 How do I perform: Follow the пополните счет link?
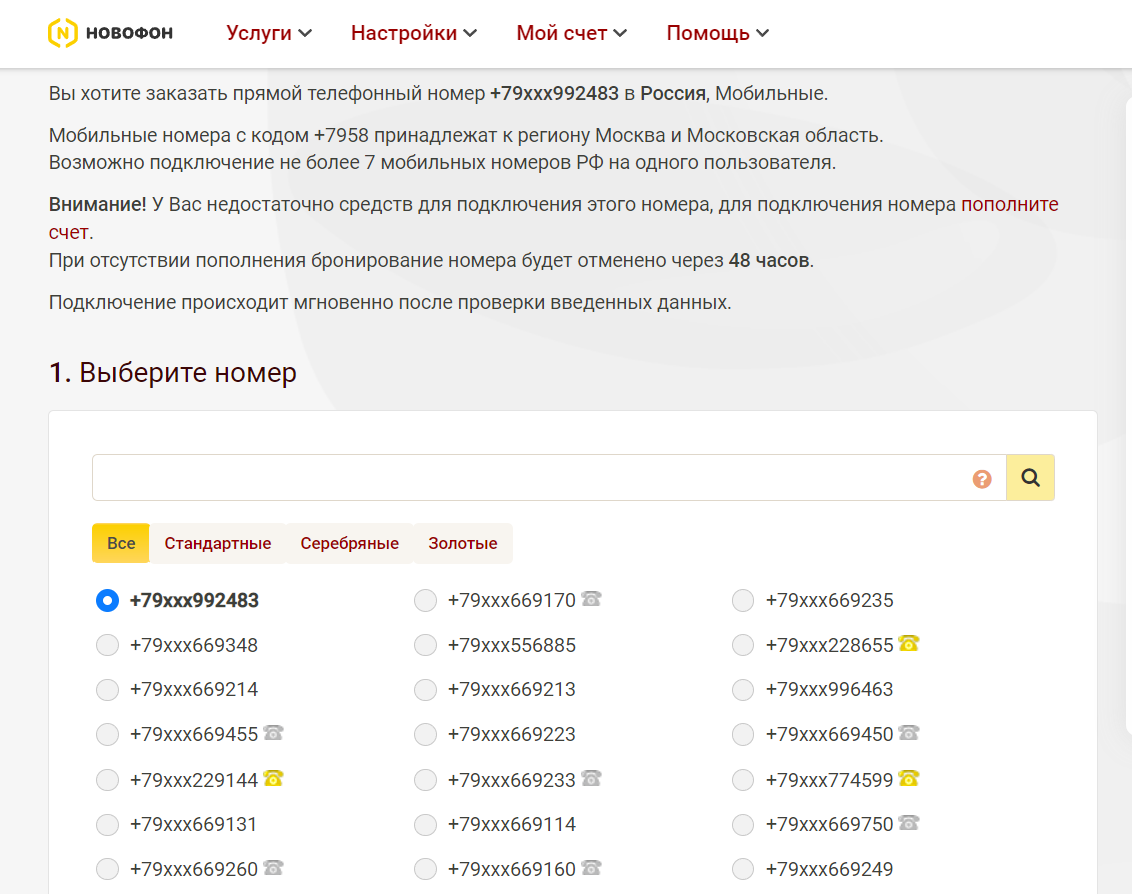pyautogui.click(x=1009, y=205)
